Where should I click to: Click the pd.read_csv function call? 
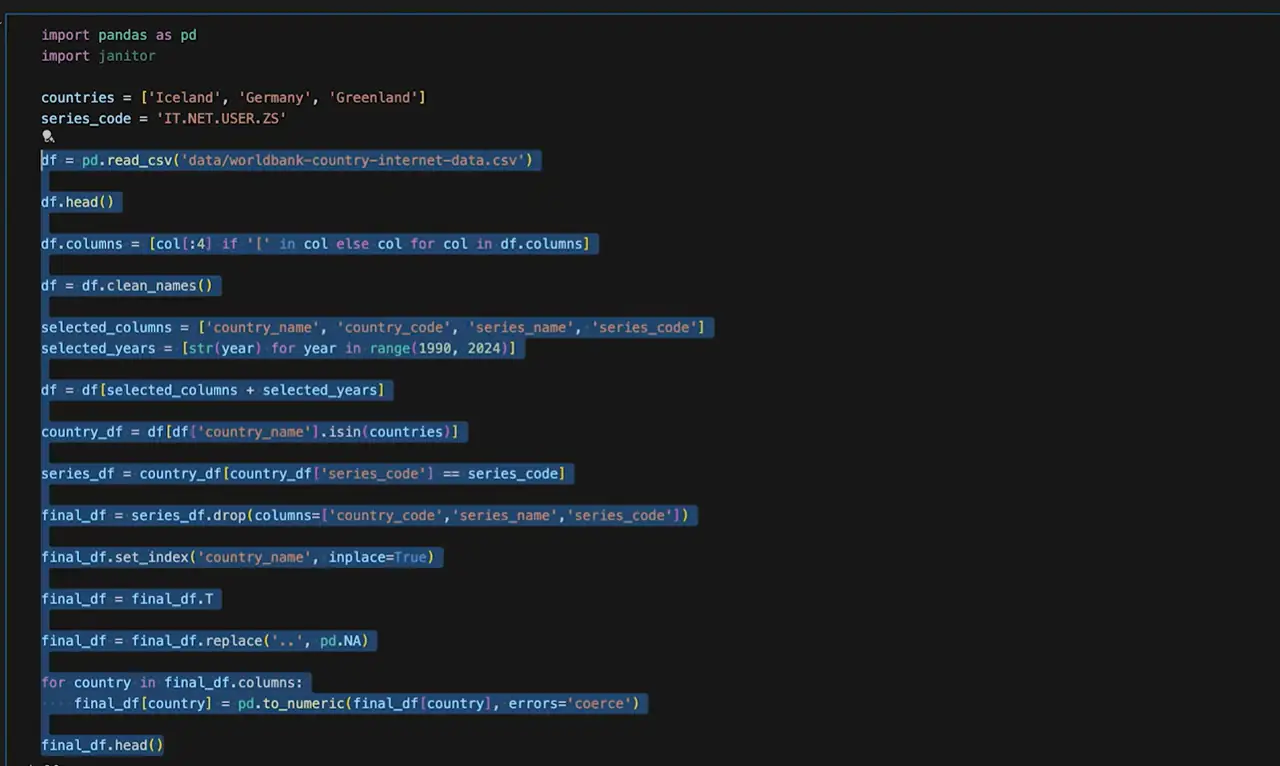click(x=150, y=160)
